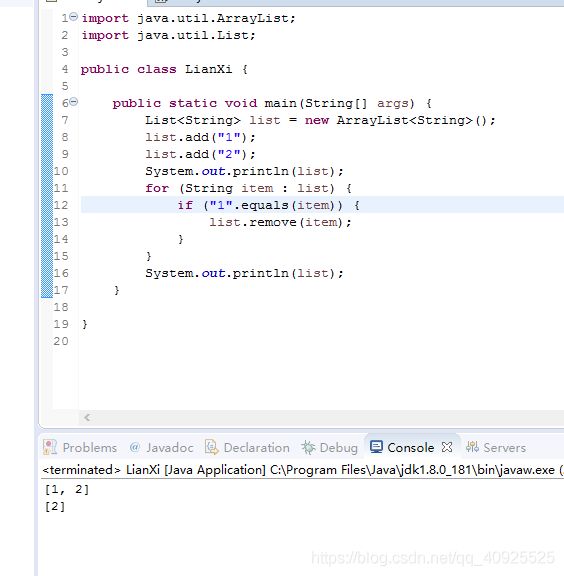
Task: Click the console output '[2]'
Action: [55, 507]
